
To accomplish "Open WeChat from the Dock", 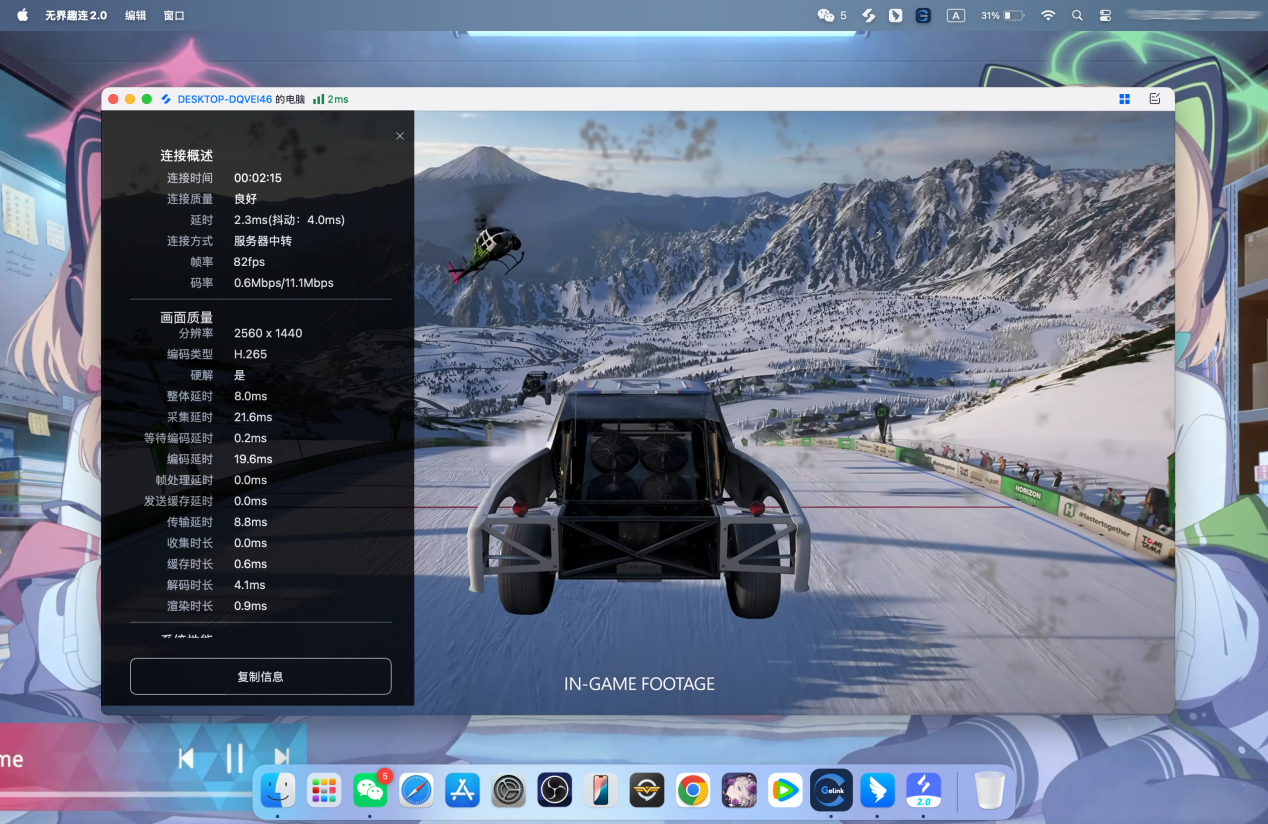I will coord(370,790).
